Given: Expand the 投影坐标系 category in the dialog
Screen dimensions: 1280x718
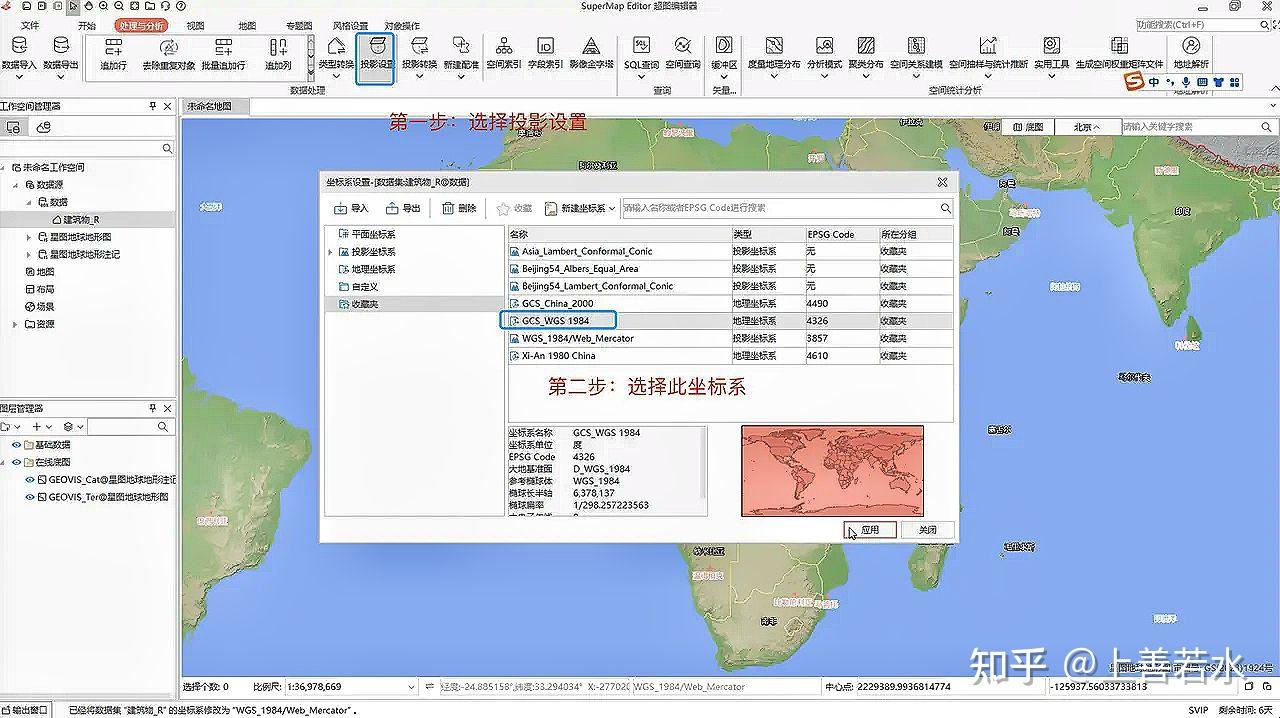Looking at the screenshot, I should pos(332,251).
